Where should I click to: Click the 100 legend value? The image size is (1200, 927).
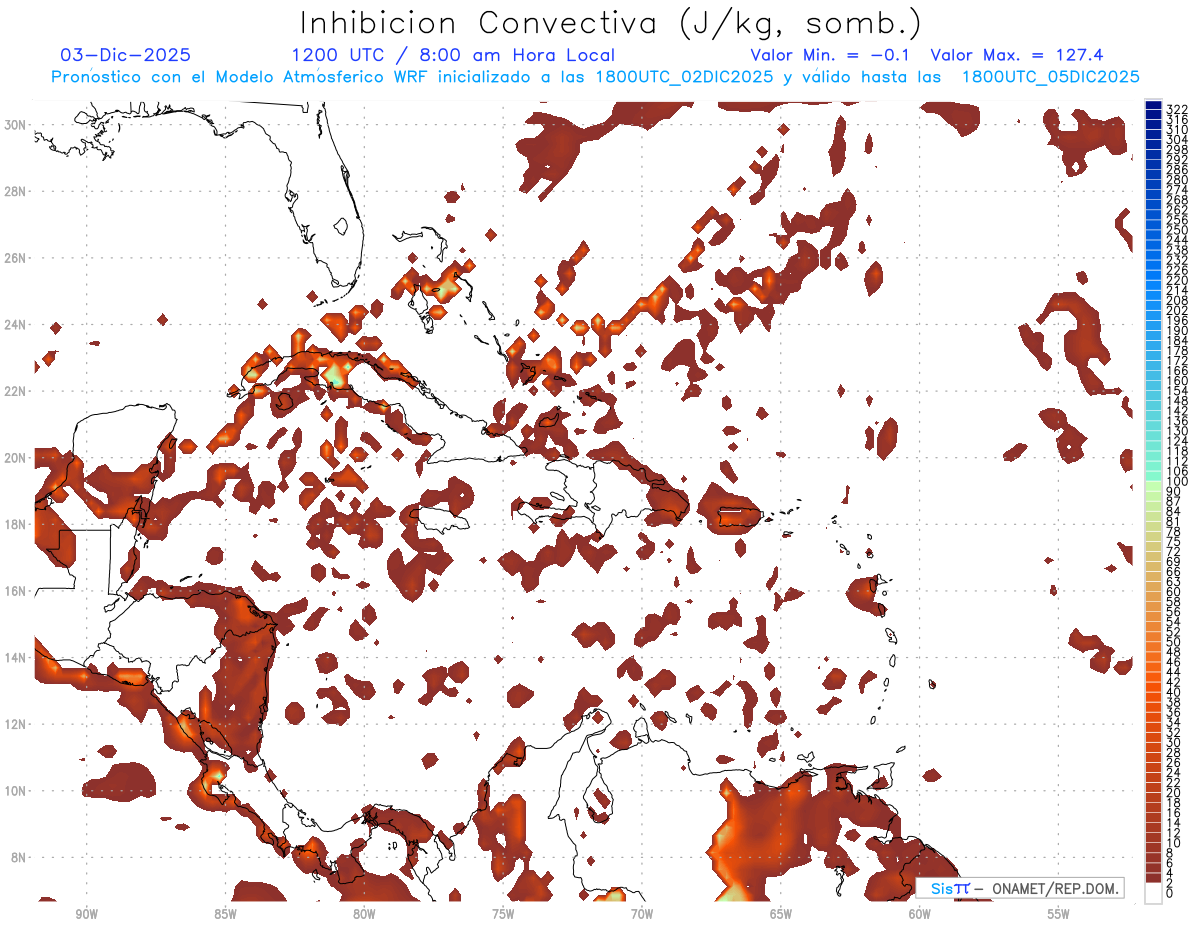(1177, 482)
